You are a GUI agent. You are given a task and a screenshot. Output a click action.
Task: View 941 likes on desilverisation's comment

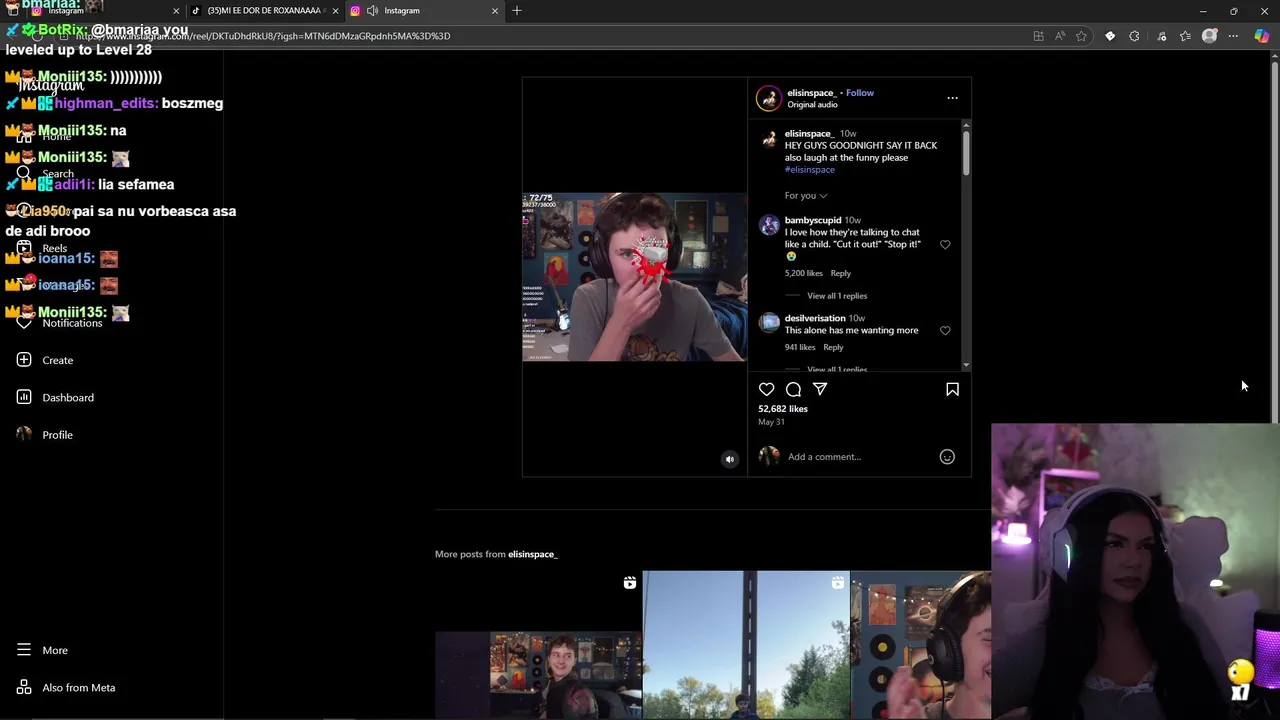(x=800, y=347)
